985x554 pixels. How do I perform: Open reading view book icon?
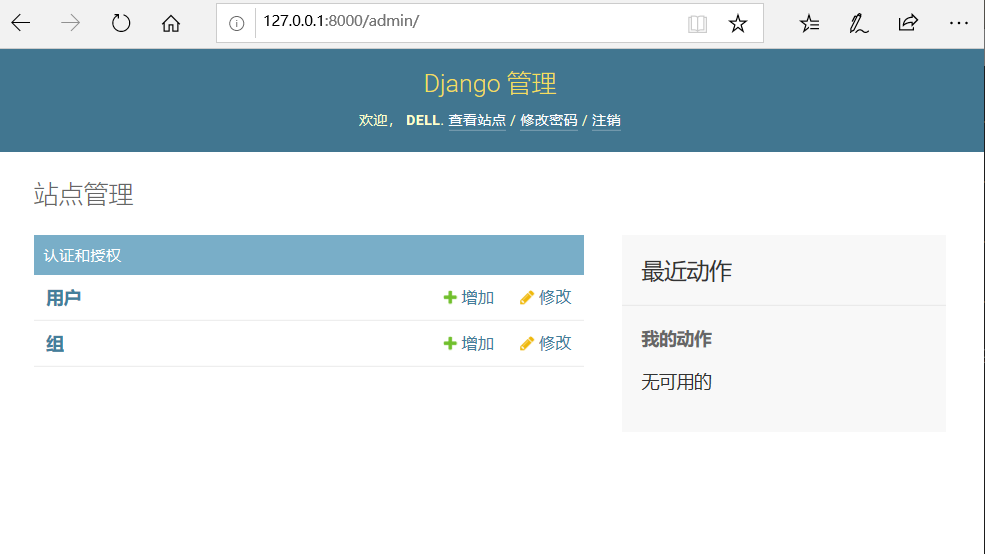click(x=697, y=24)
